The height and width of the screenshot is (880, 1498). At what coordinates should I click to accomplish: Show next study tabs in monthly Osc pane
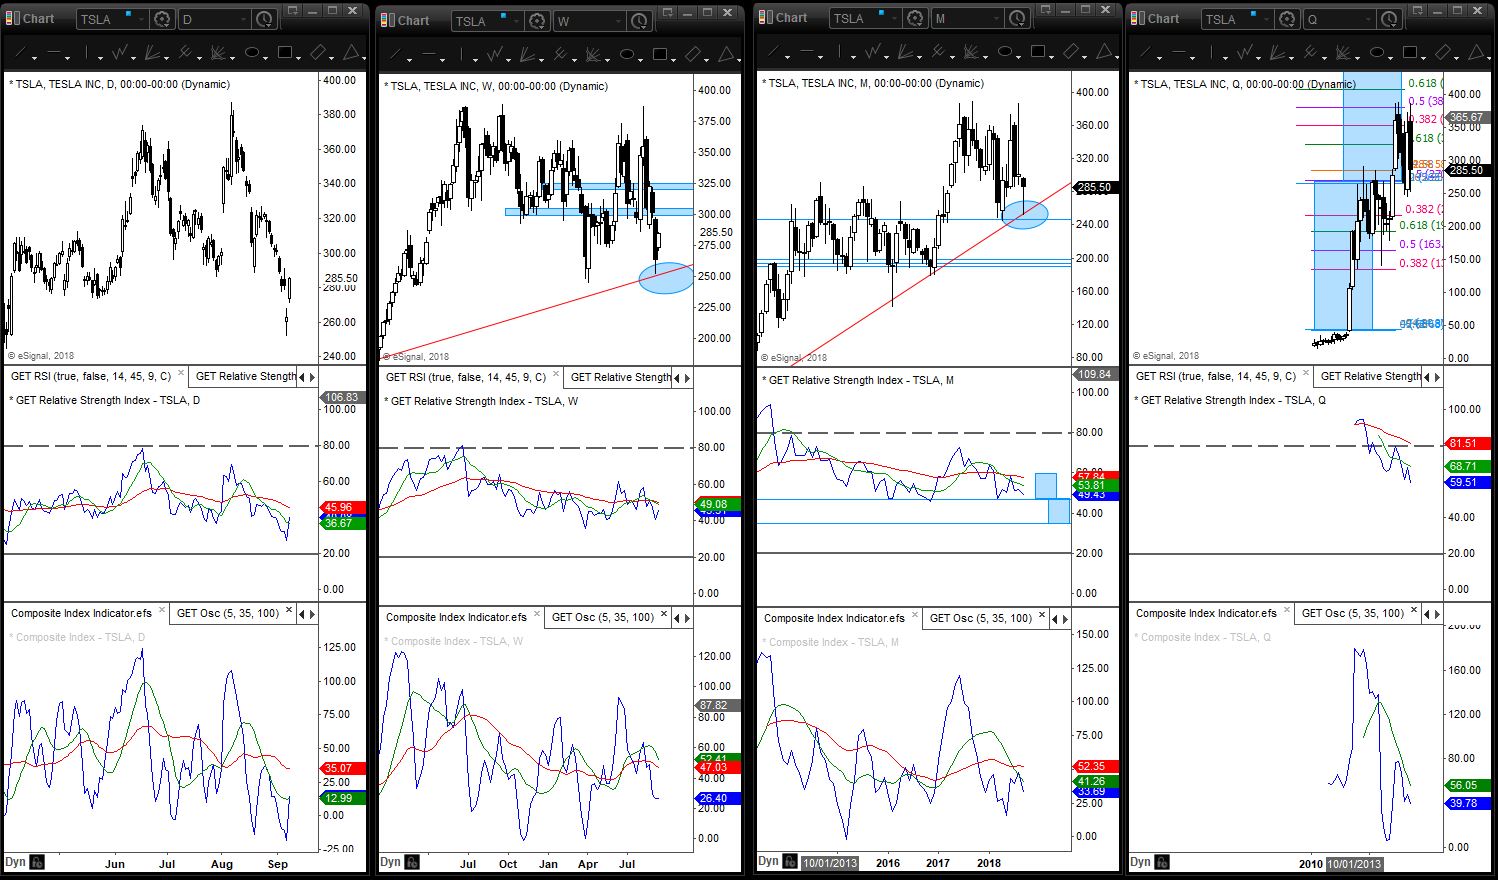[x=1065, y=619]
